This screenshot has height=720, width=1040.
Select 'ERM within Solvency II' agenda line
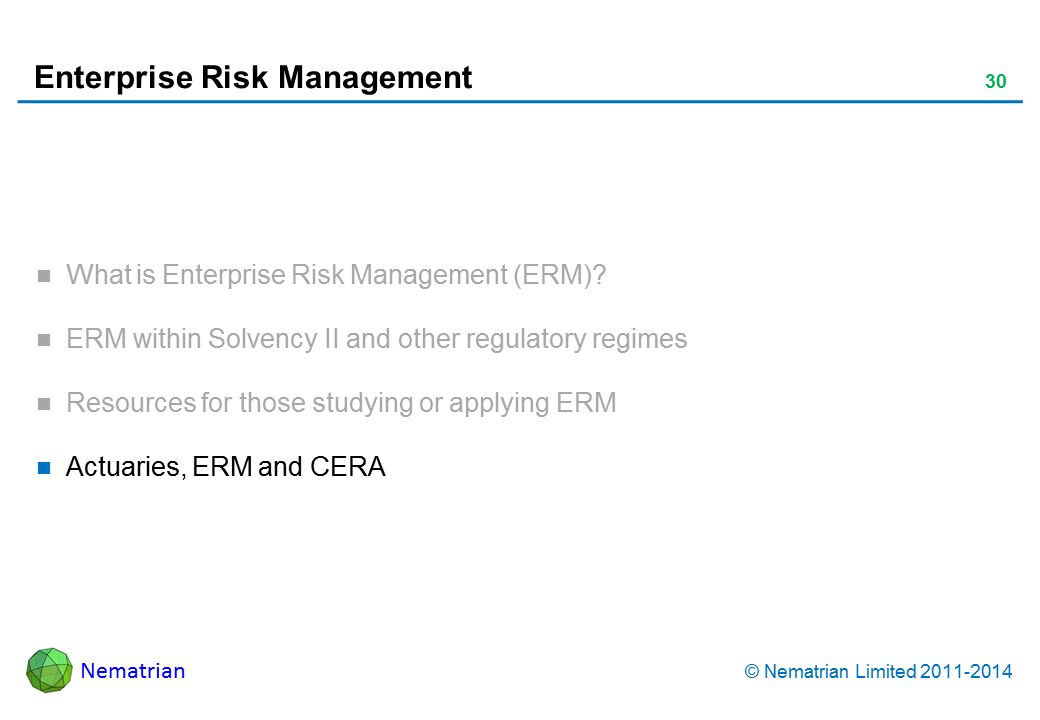tap(376, 339)
